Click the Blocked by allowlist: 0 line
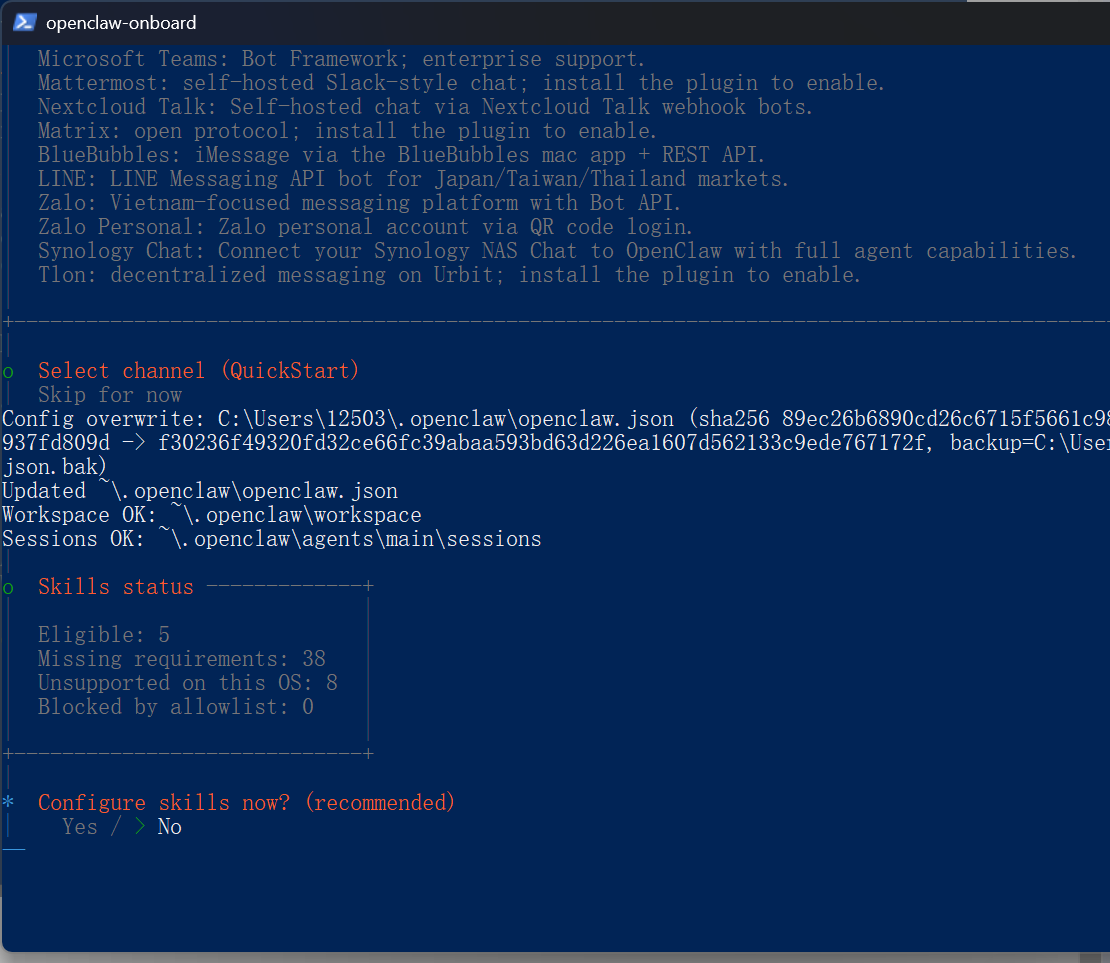The width and height of the screenshot is (1110, 963). click(175, 707)
